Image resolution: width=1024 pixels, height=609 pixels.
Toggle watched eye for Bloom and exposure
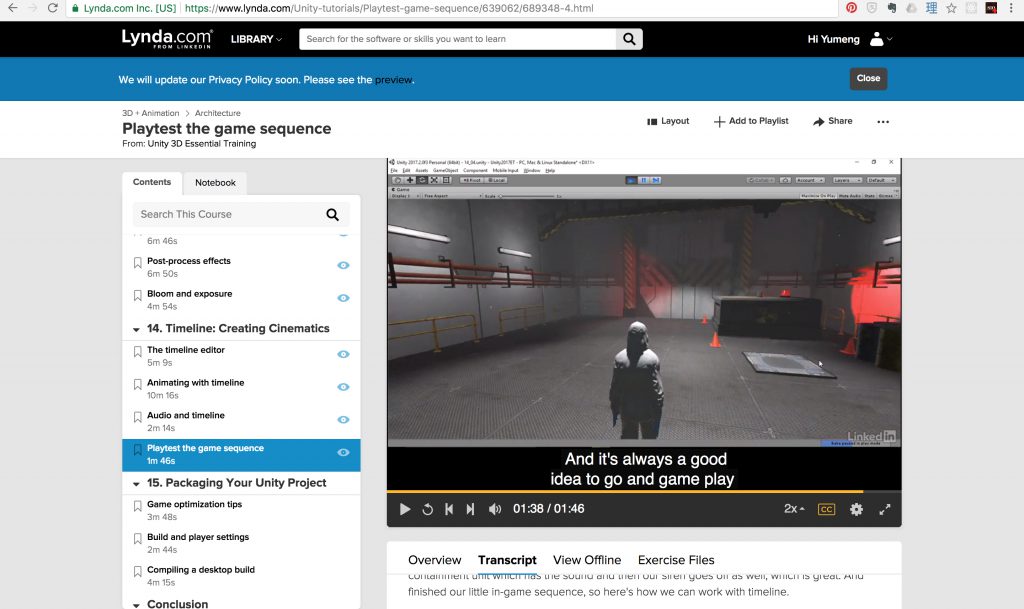click(x=343, y=298)
